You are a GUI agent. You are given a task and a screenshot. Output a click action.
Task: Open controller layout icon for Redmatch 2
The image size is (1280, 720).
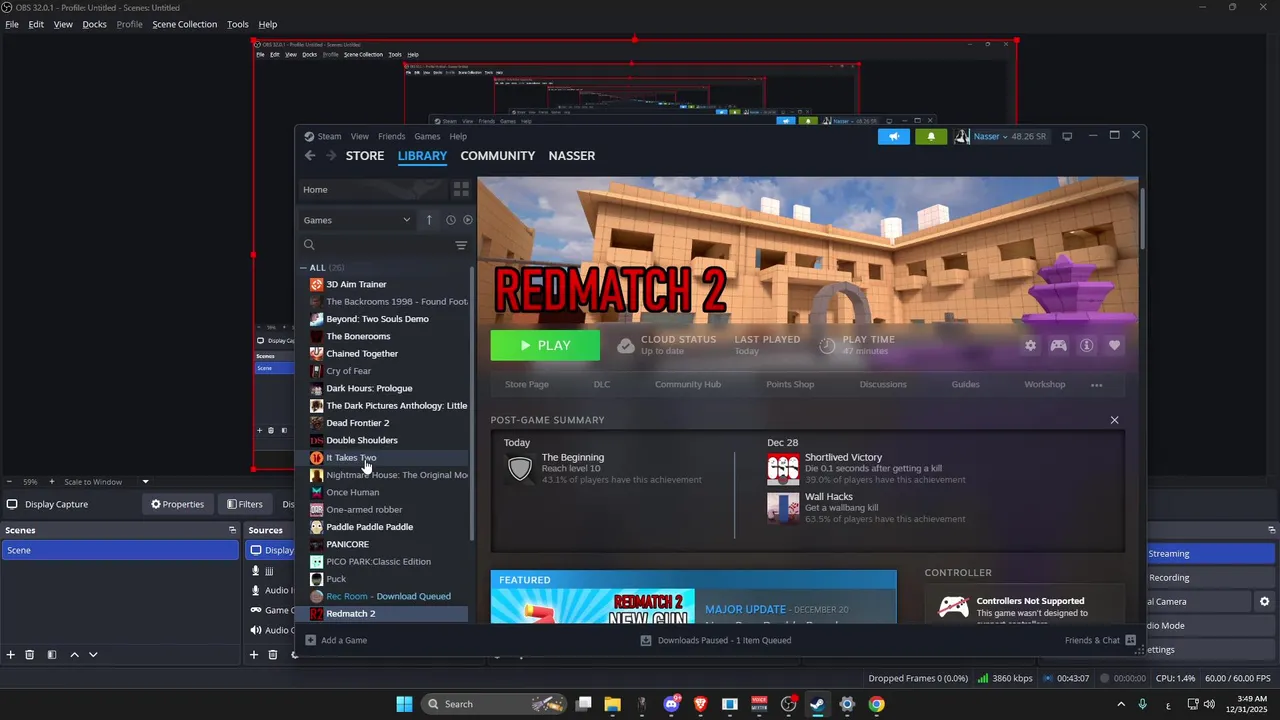tap(1058, 346)
